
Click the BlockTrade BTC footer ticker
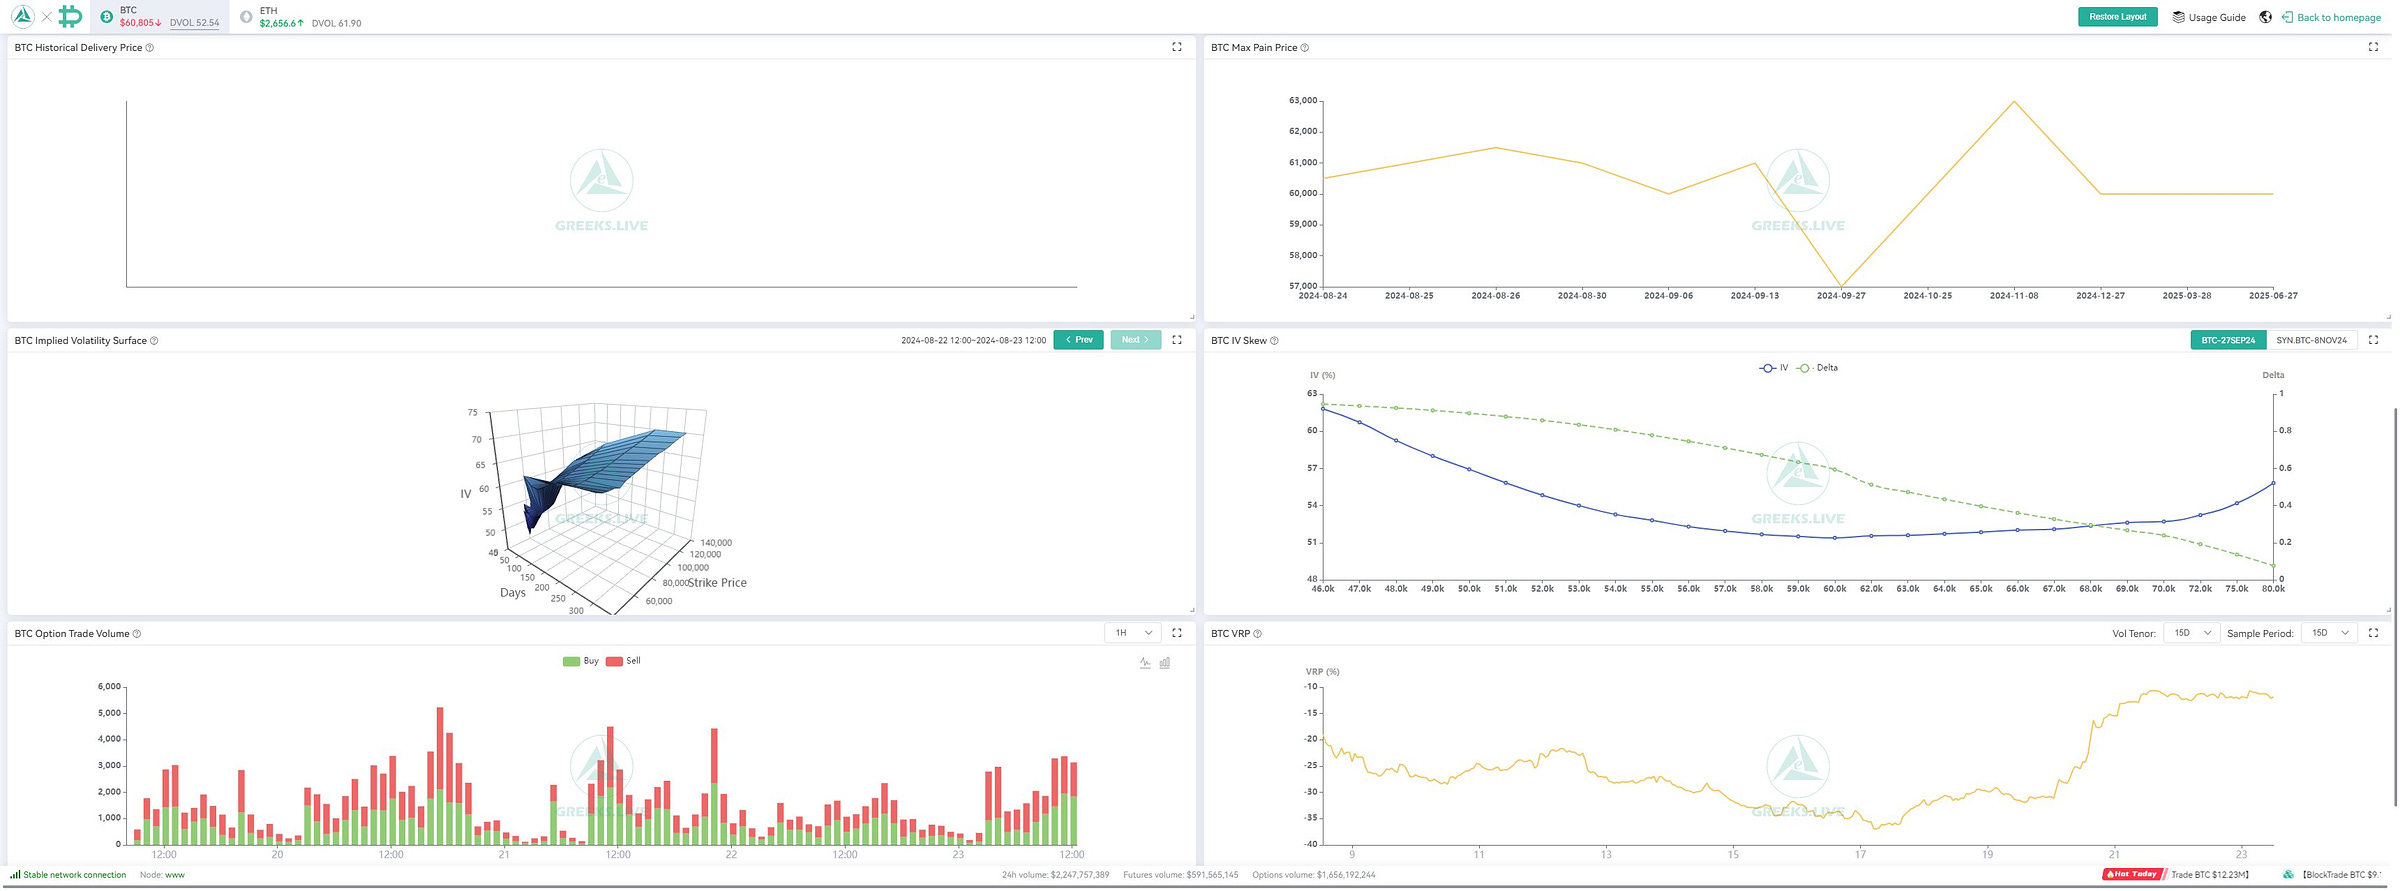[x=2342, y=875]
